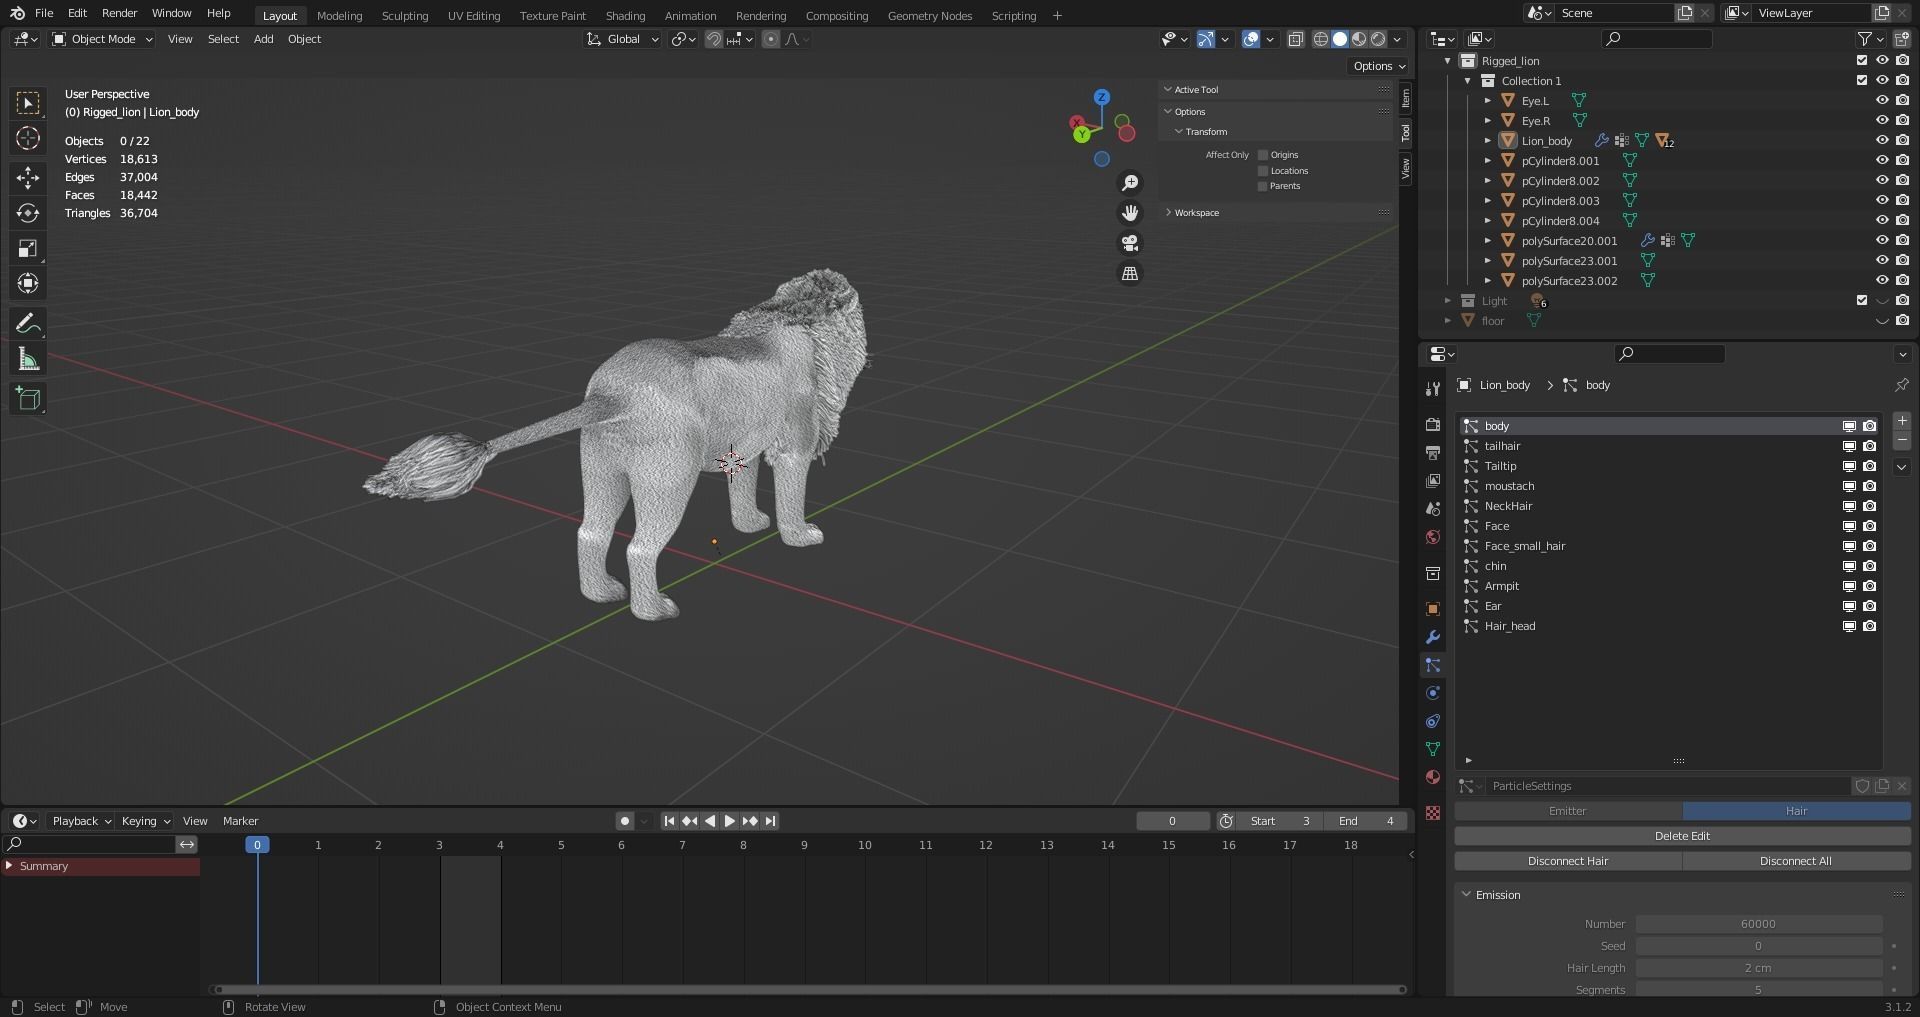The height and width of the screenshot is (1017, 1920).
Task: Open the File menu
Action: point(44,13)
